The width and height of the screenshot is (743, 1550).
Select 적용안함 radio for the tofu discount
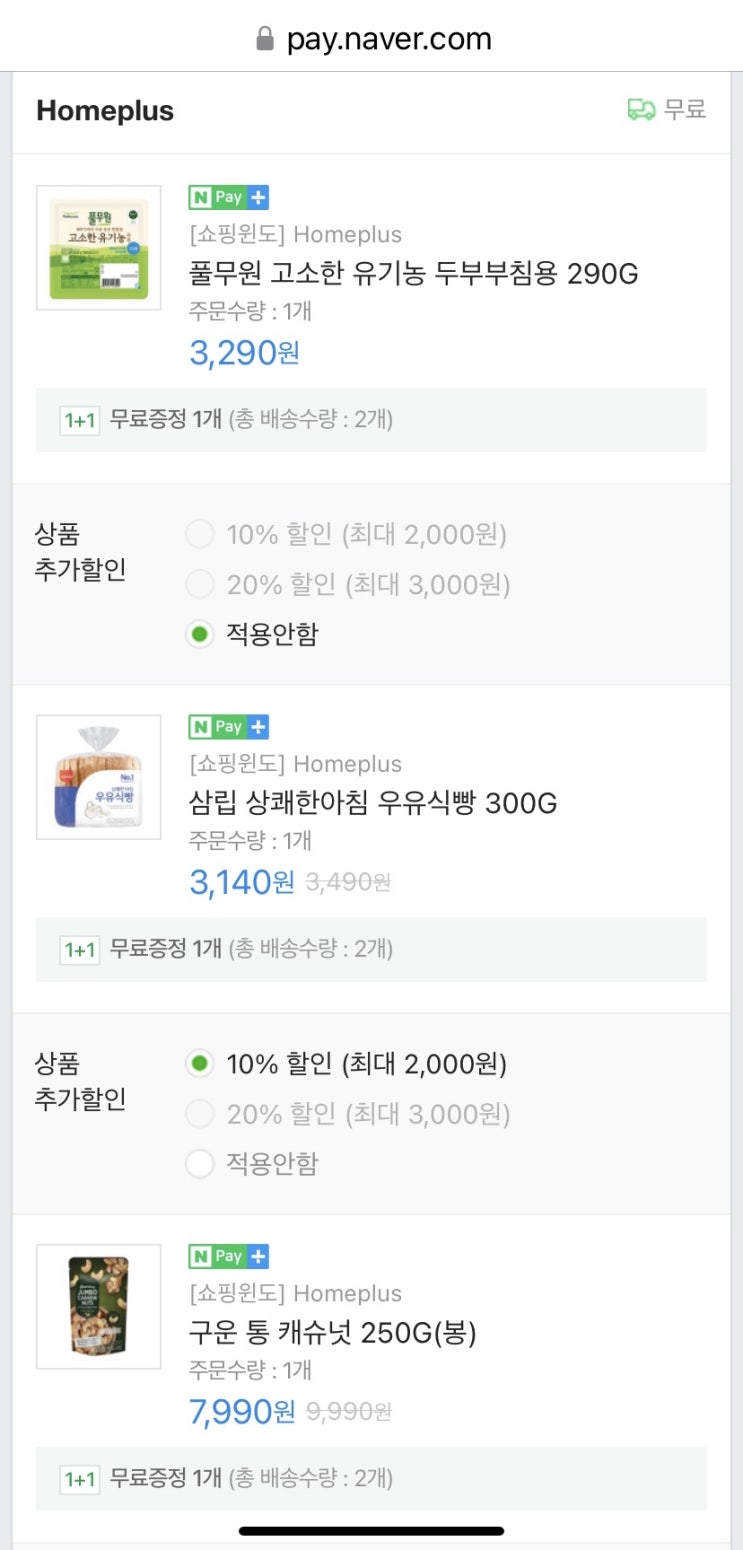click(x=200, y=634)
